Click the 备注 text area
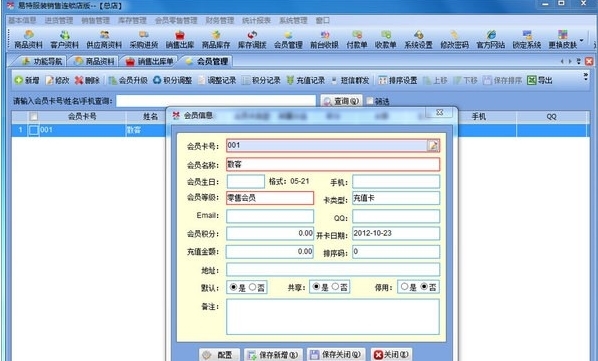598x361 pixels. pyautogui.click(x=333, y=317)
